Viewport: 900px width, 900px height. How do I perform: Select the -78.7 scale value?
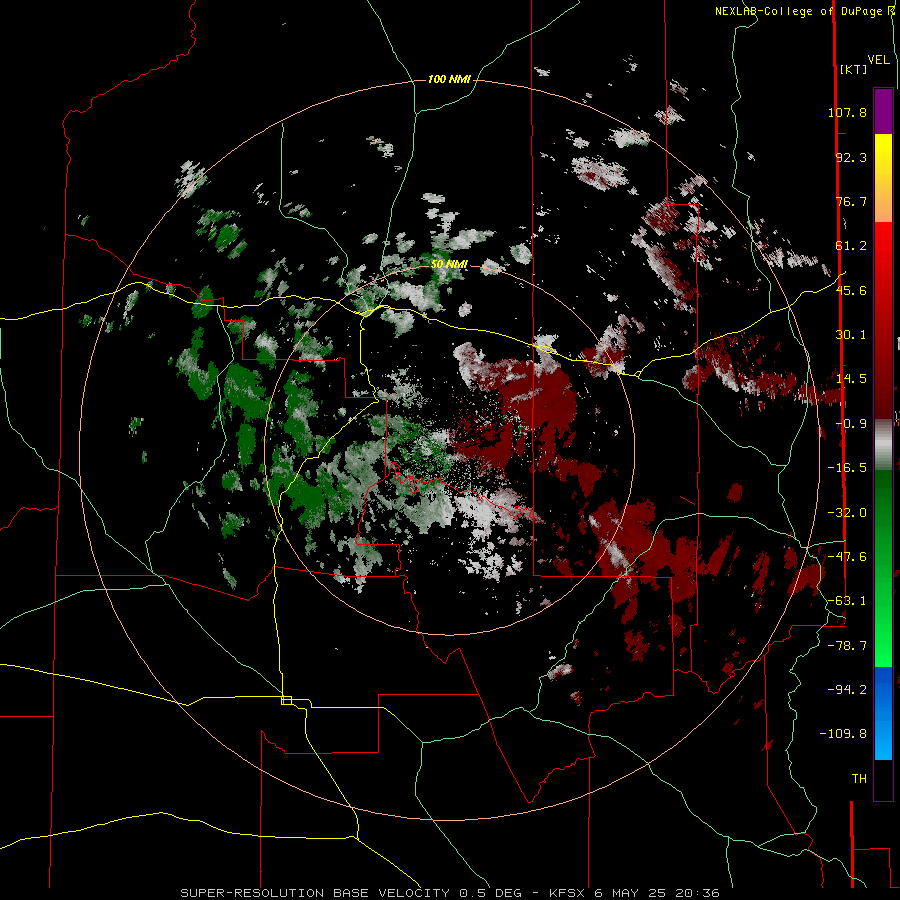click(847, 646)
